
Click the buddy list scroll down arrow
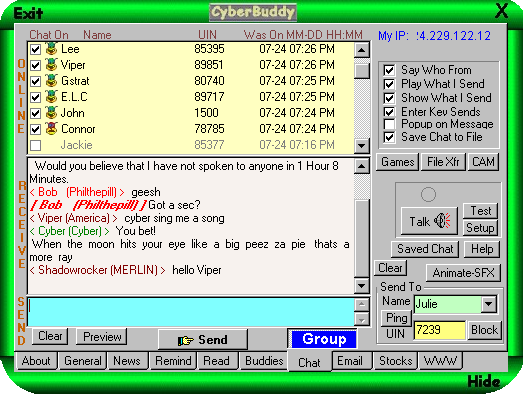[362, 145]
